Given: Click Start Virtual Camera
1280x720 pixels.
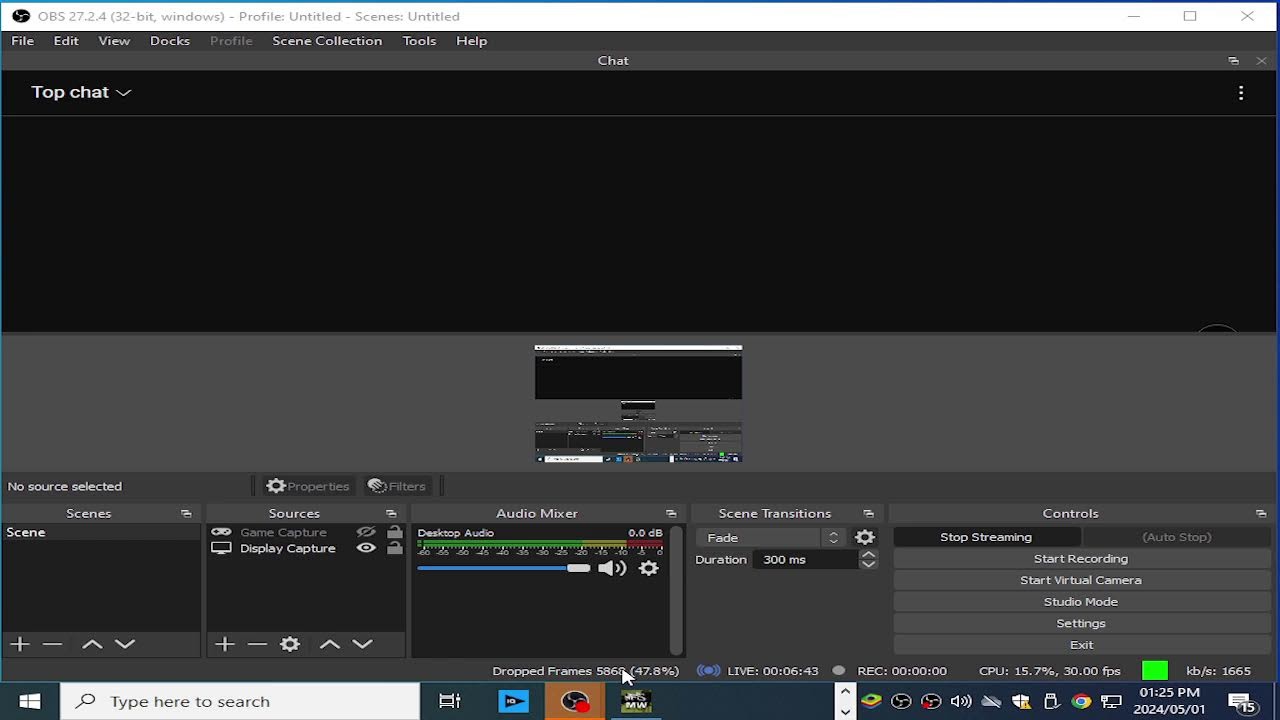Looking at the screenshot, I should [1081, 580].
